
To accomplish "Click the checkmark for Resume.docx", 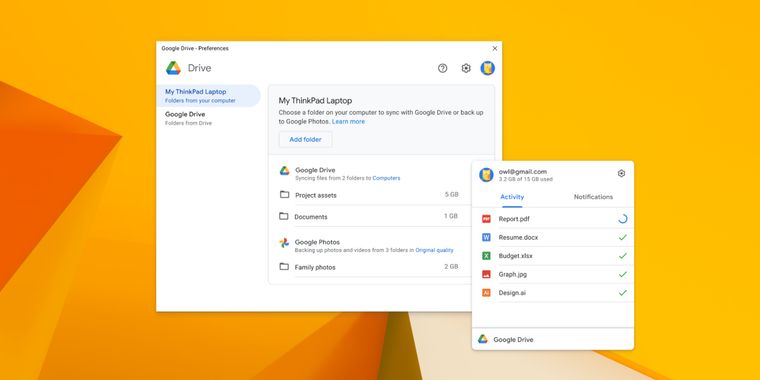I will coord(623,238).
